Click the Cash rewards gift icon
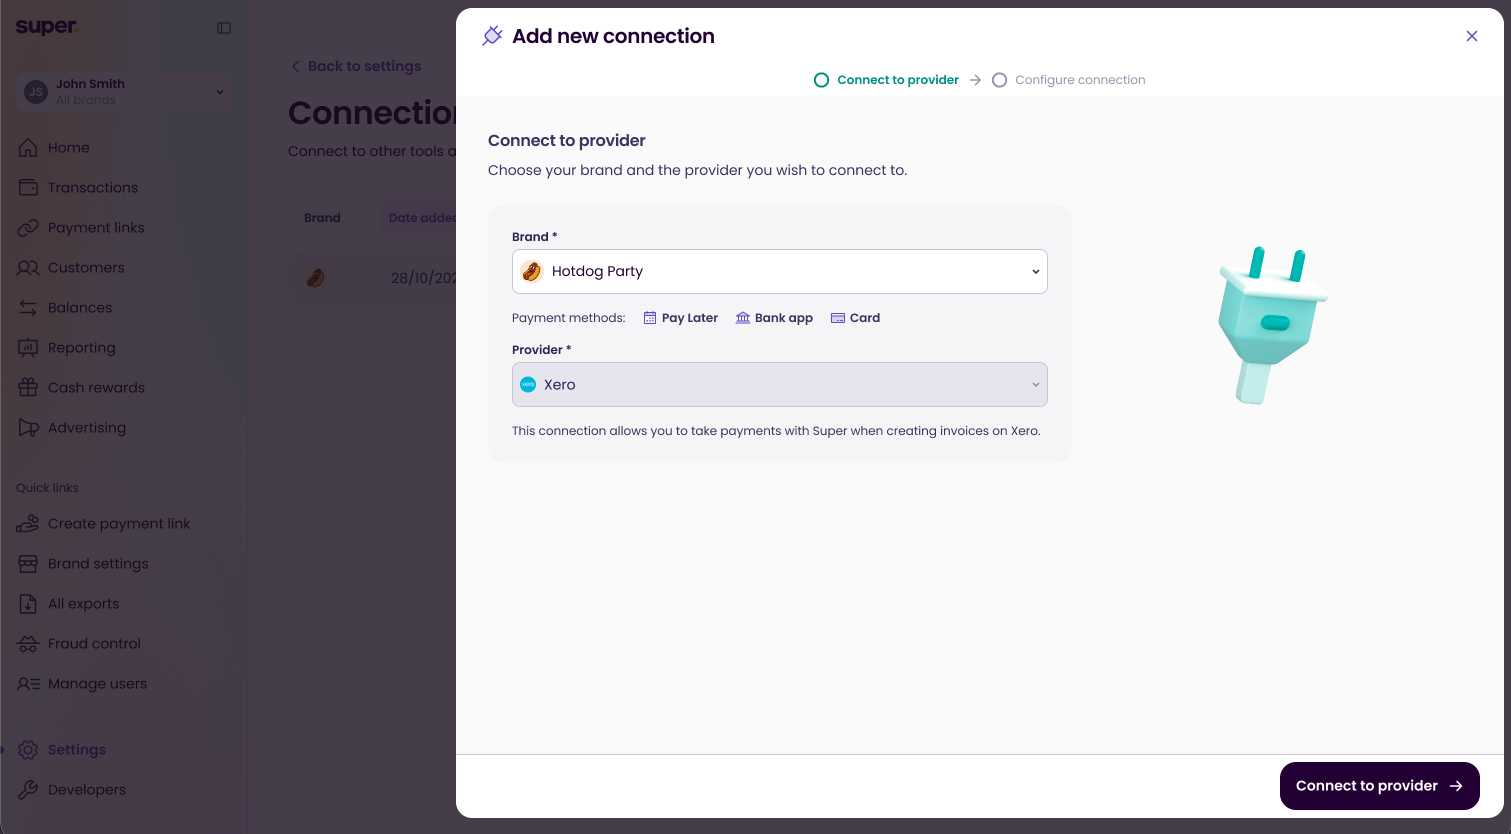Screen dimensions: 1511x834 (x=28, y=388)
